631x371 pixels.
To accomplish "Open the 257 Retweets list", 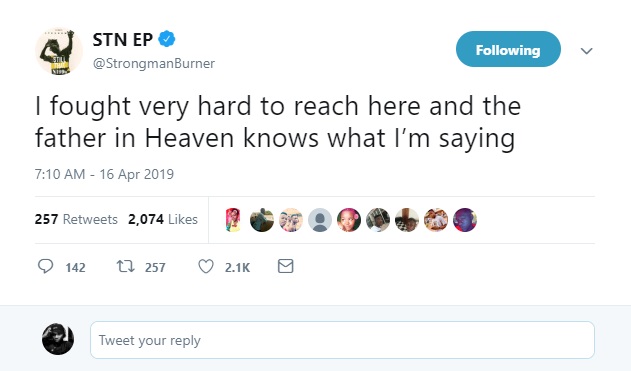I will [x=76, y=219].
